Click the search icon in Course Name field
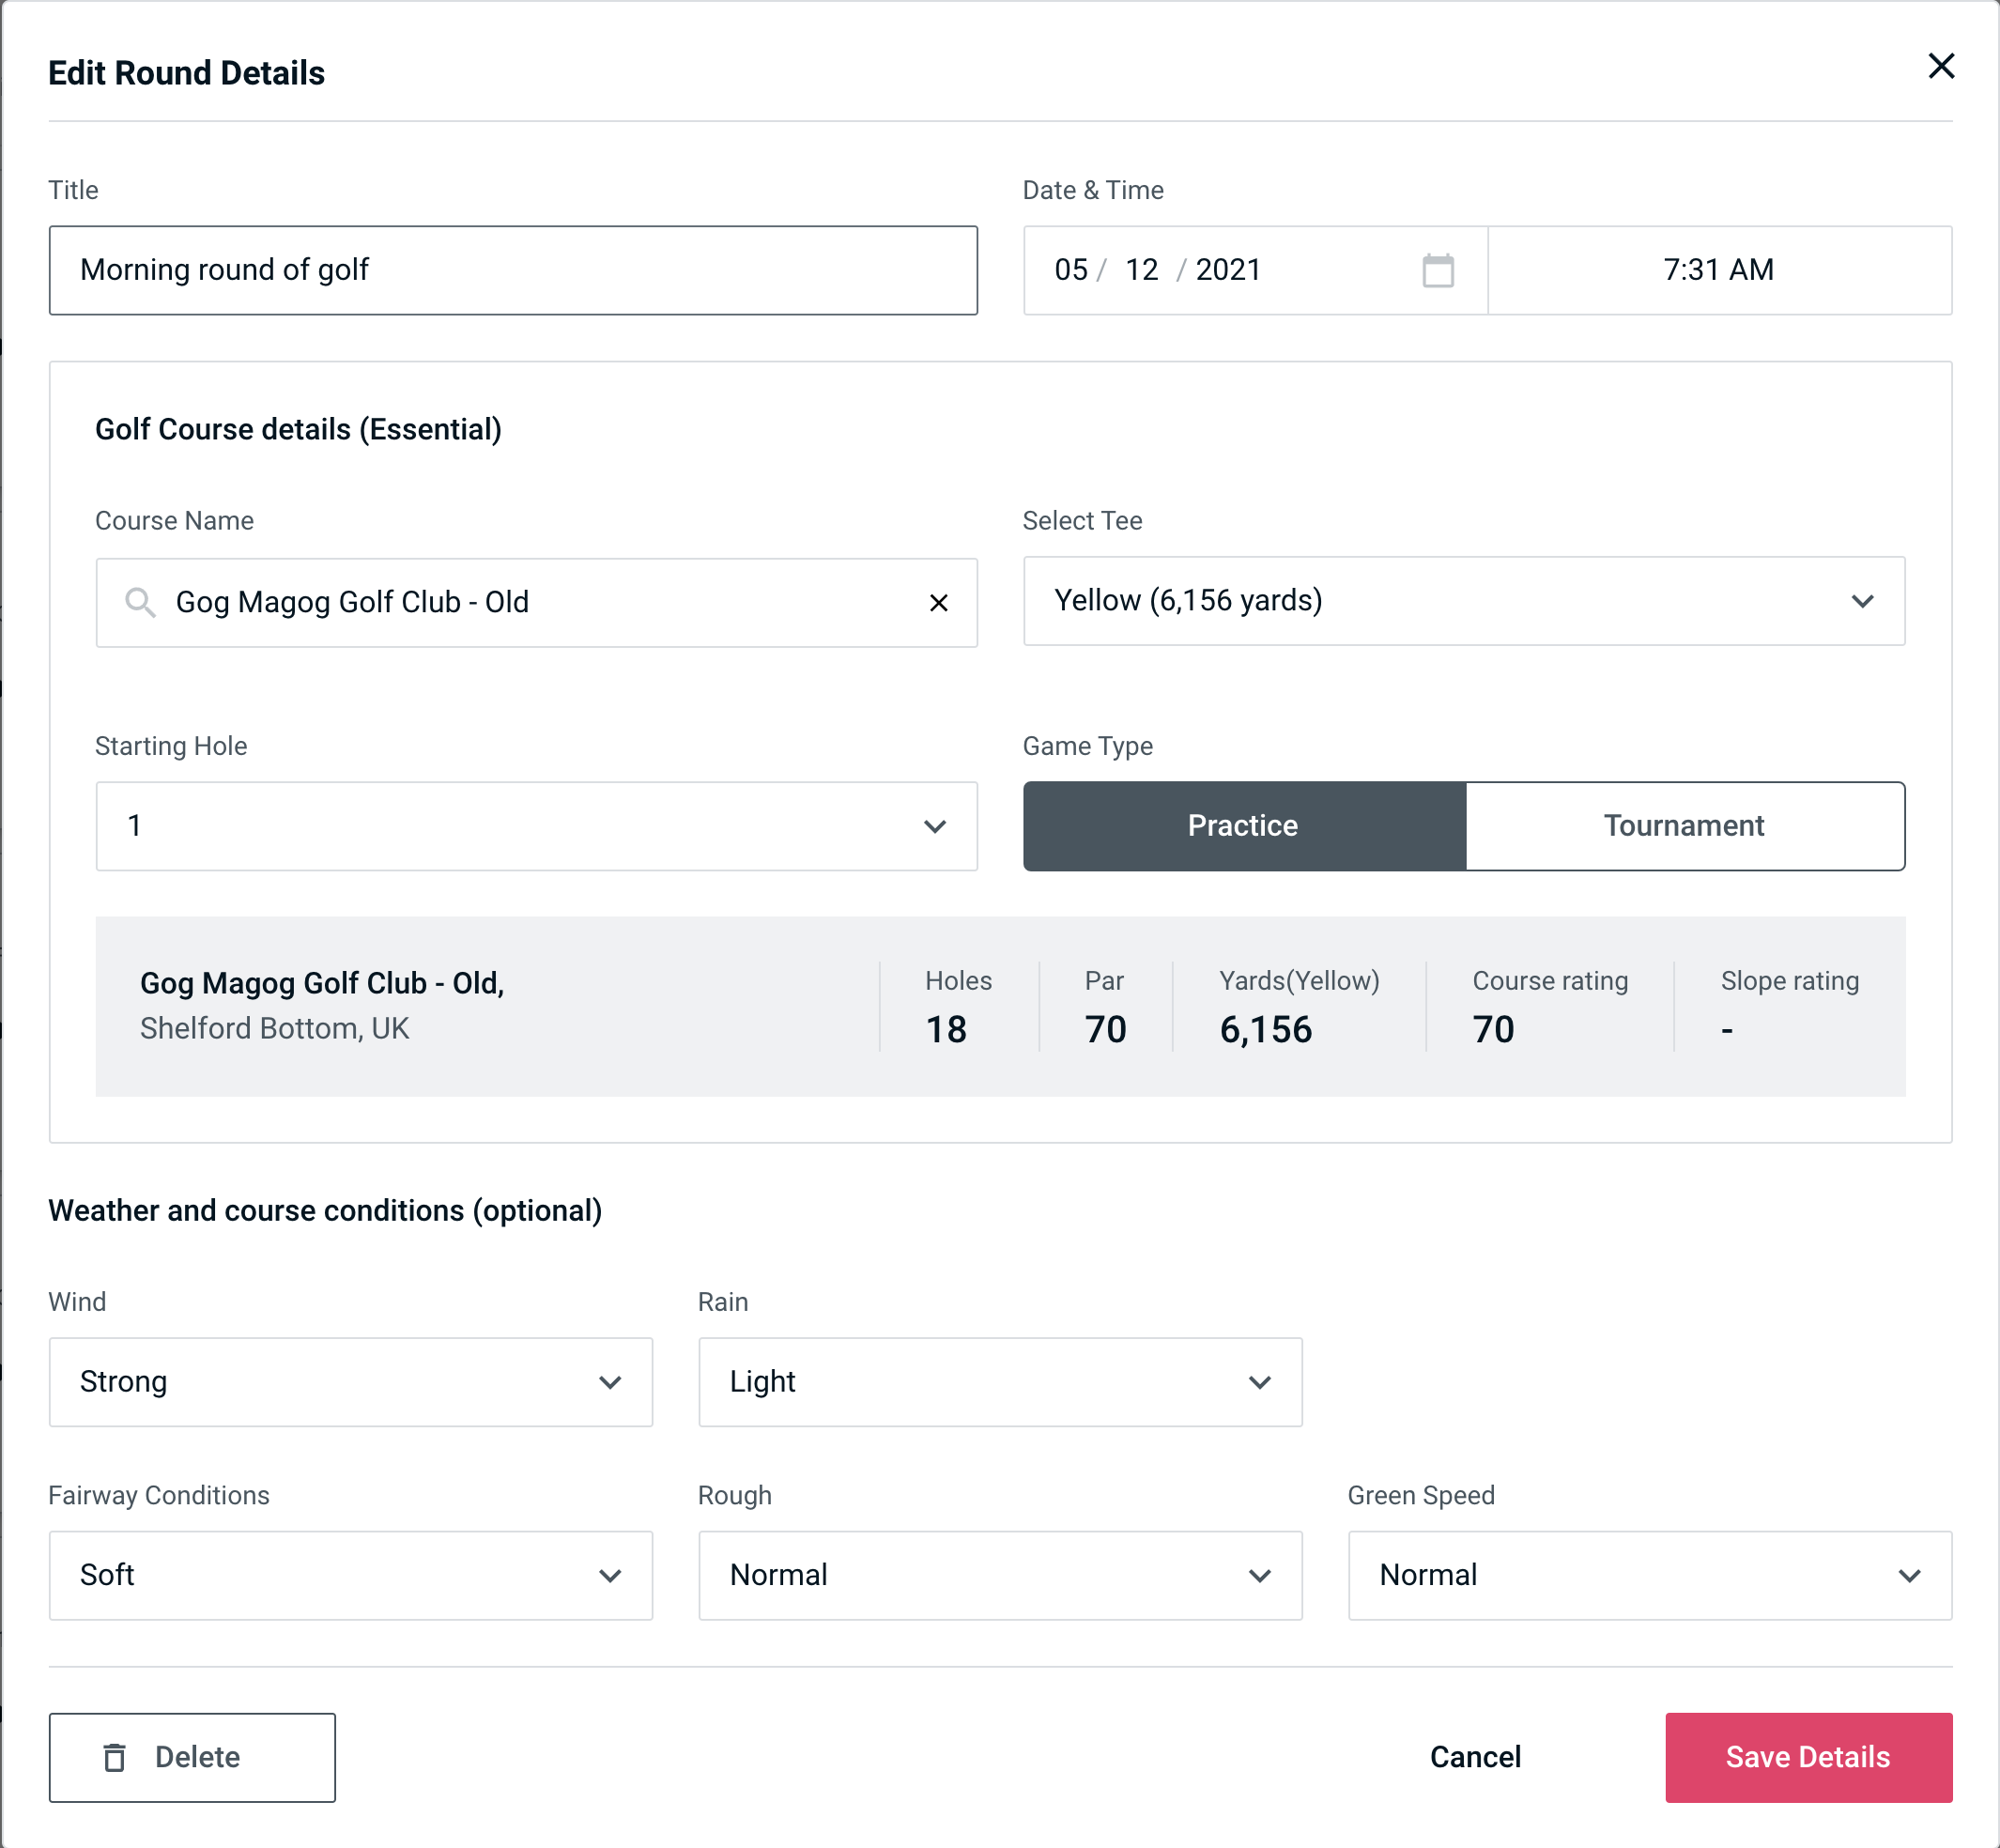Image resolution: width=2000 pixels, height=1848 pixels. (139, 603)
